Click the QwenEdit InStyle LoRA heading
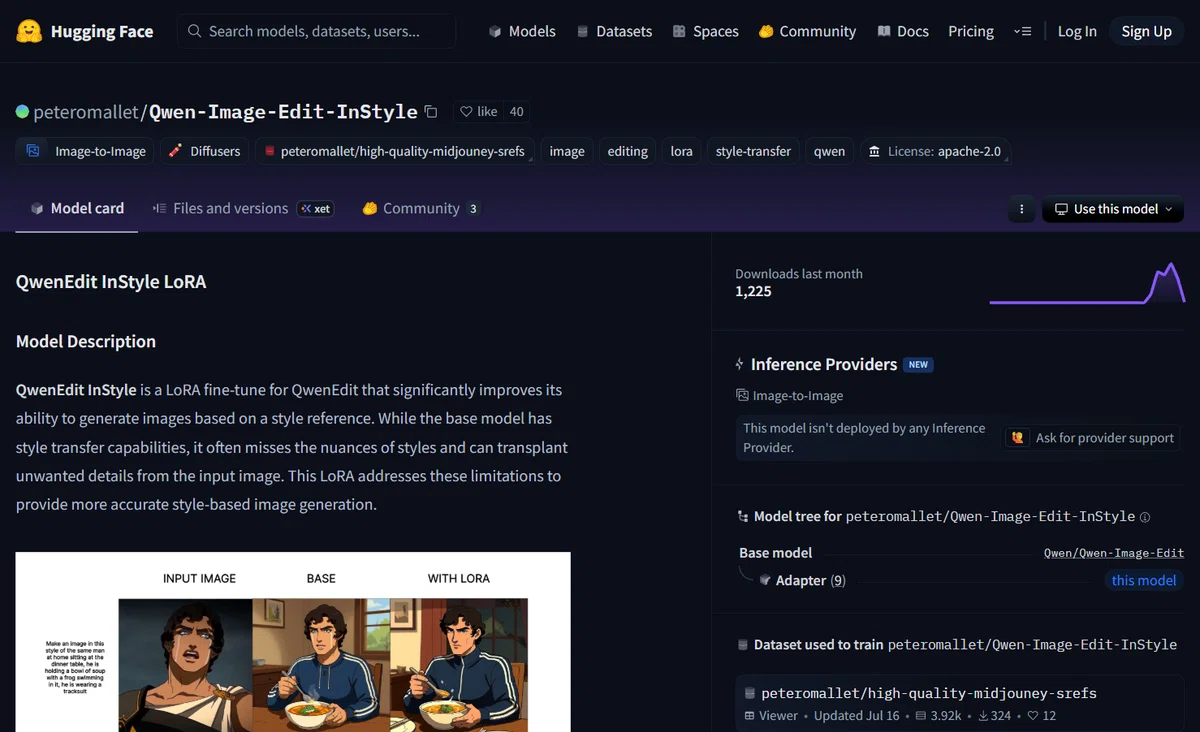 pyautogui.click(x=111, y=281)
